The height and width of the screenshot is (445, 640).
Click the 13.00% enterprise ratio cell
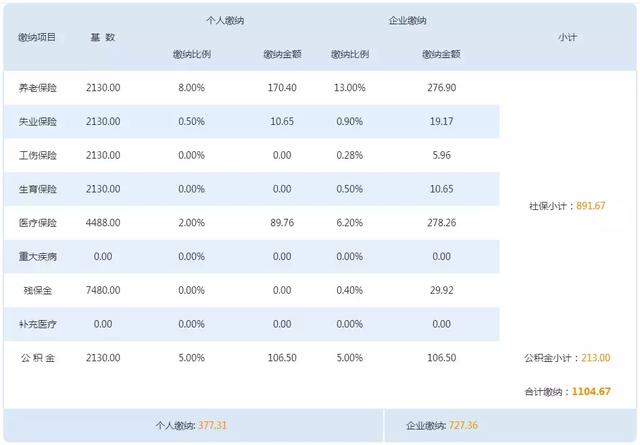(x=349, y=88)
